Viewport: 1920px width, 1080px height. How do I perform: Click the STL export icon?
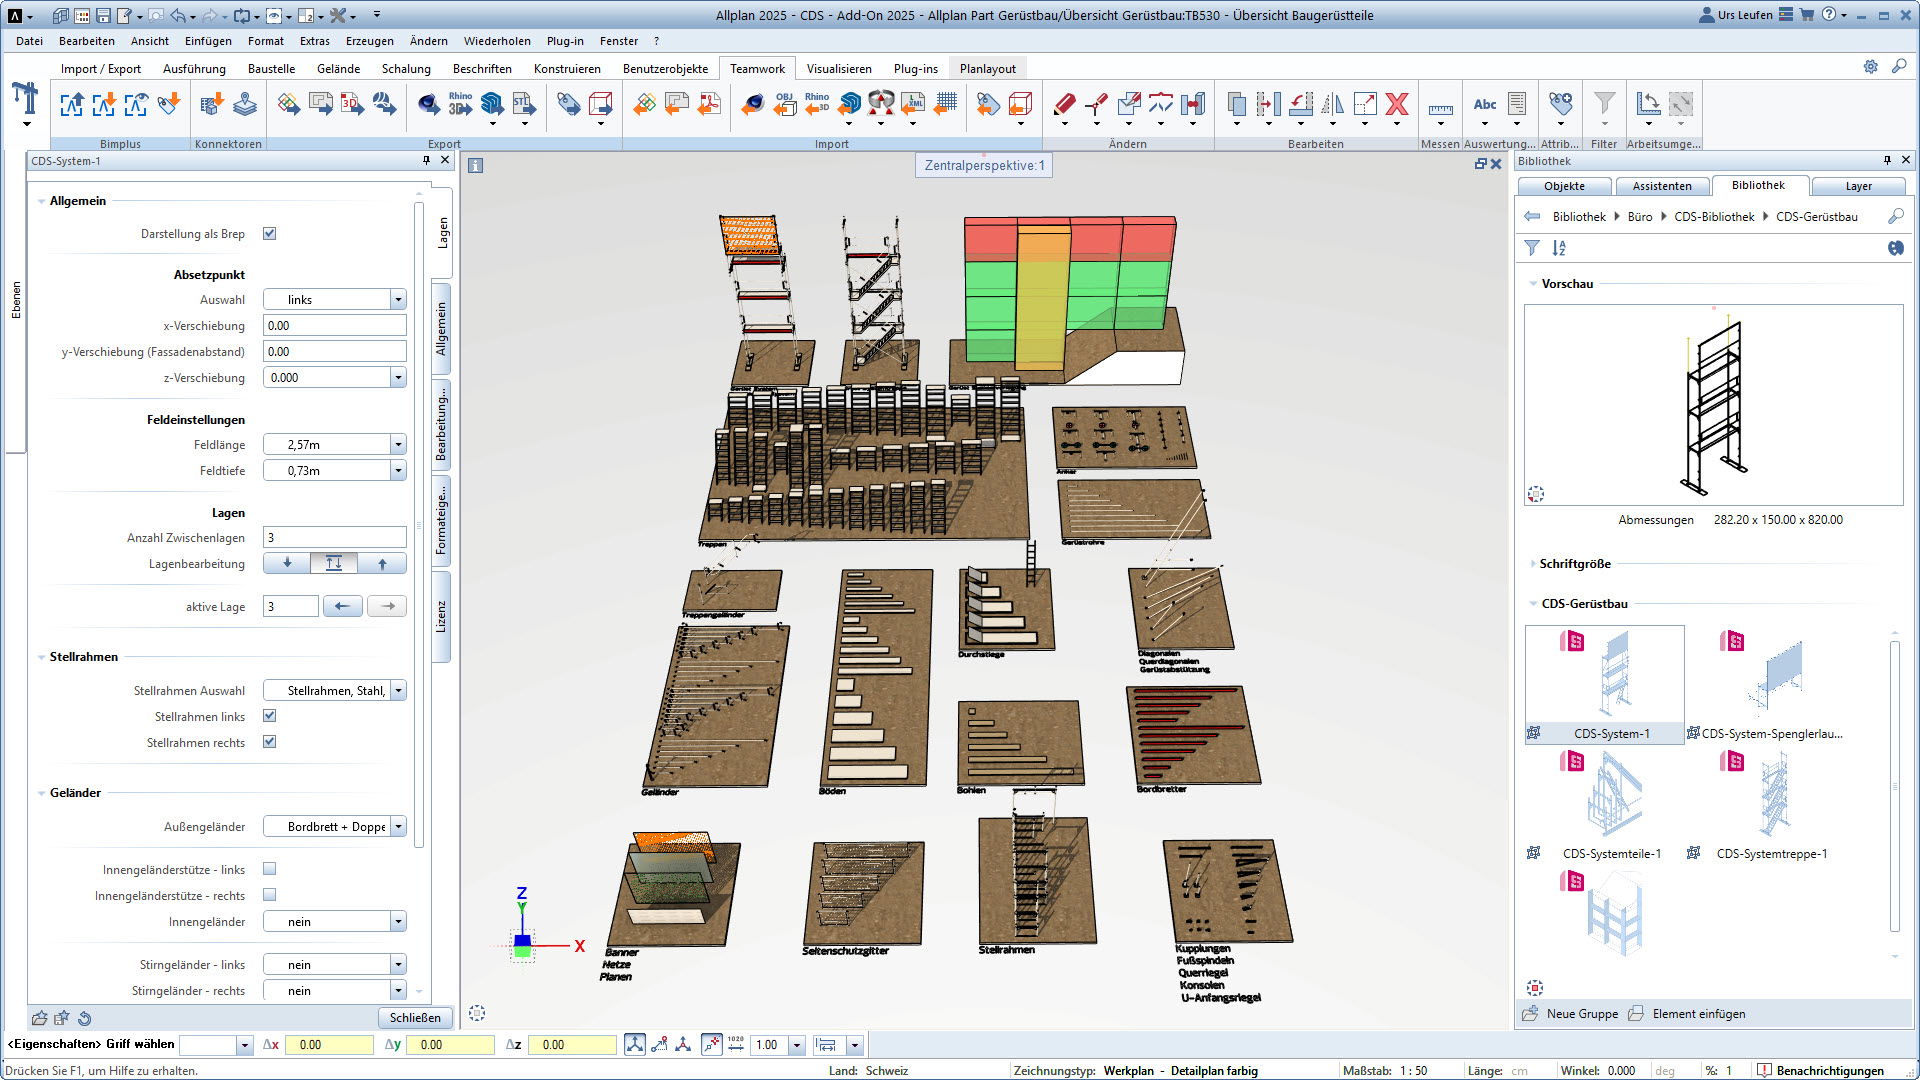click(x=524, y=103)
